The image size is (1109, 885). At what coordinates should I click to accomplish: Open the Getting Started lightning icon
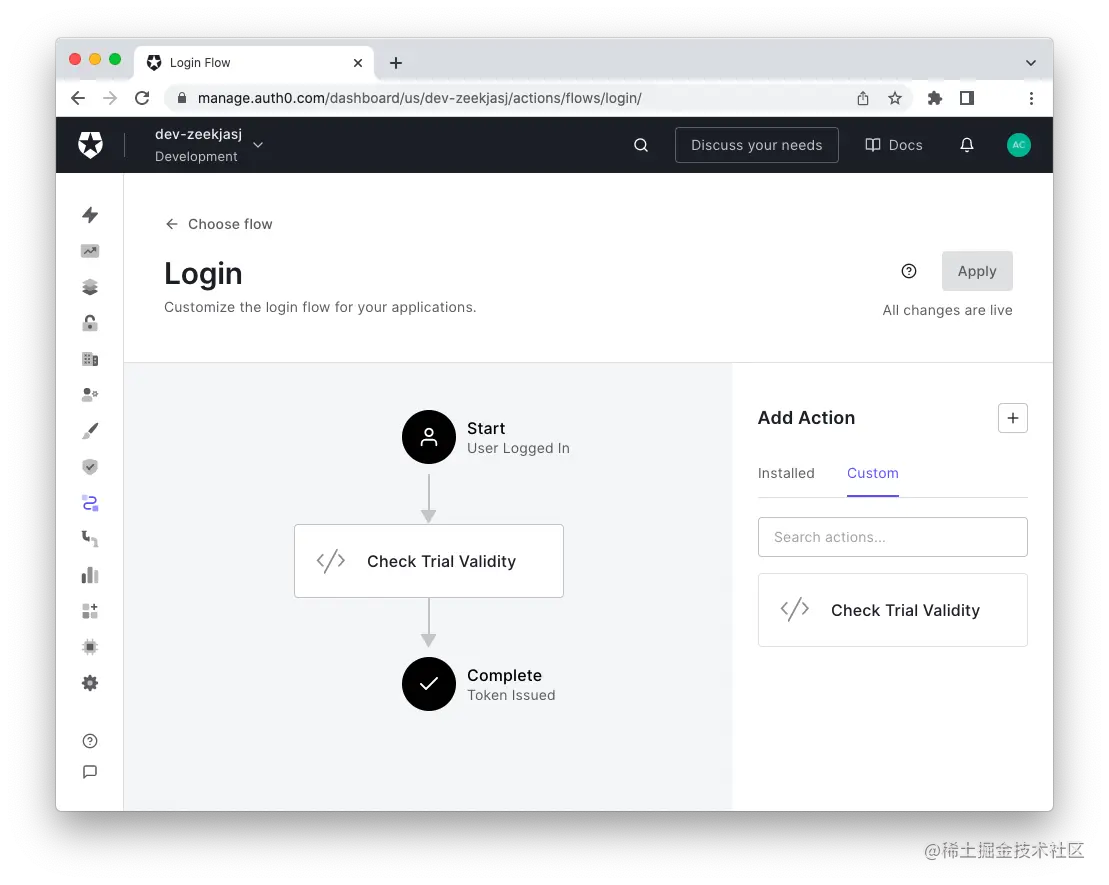click(90, 215)
